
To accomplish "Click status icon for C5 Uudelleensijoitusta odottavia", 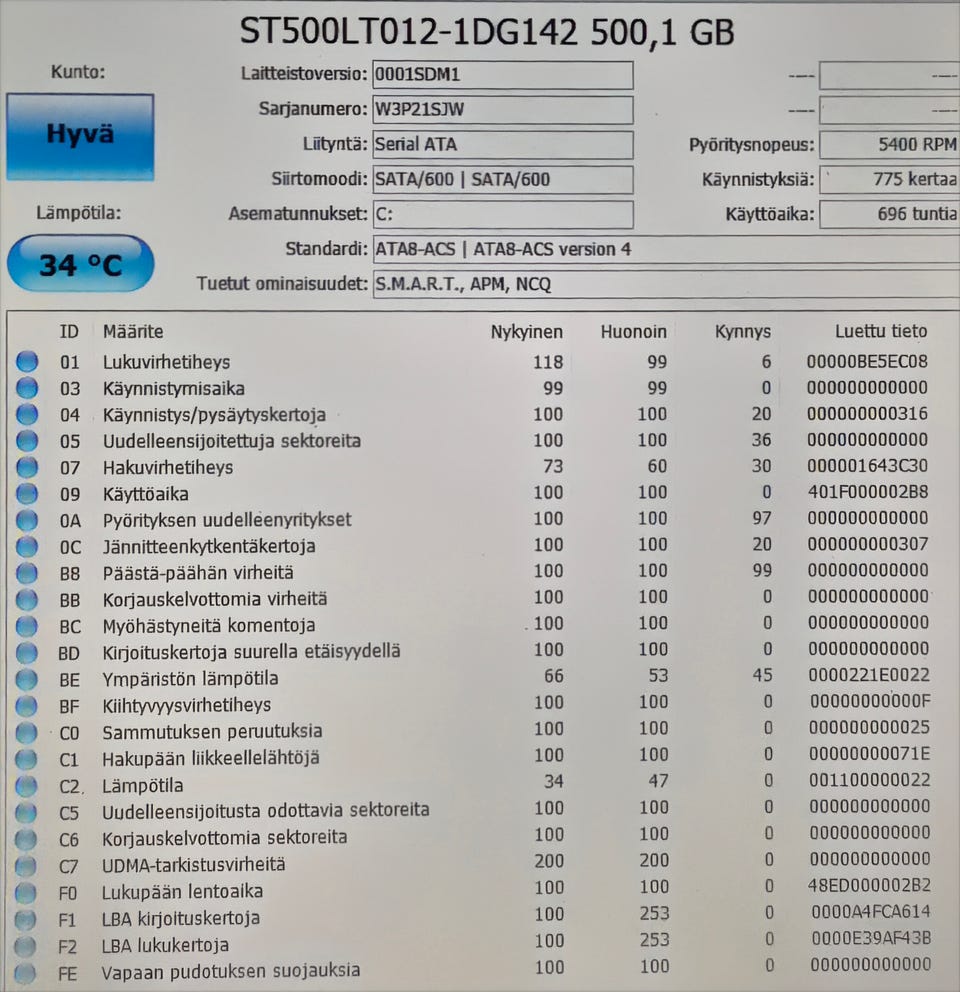I will tap(26, 812).
